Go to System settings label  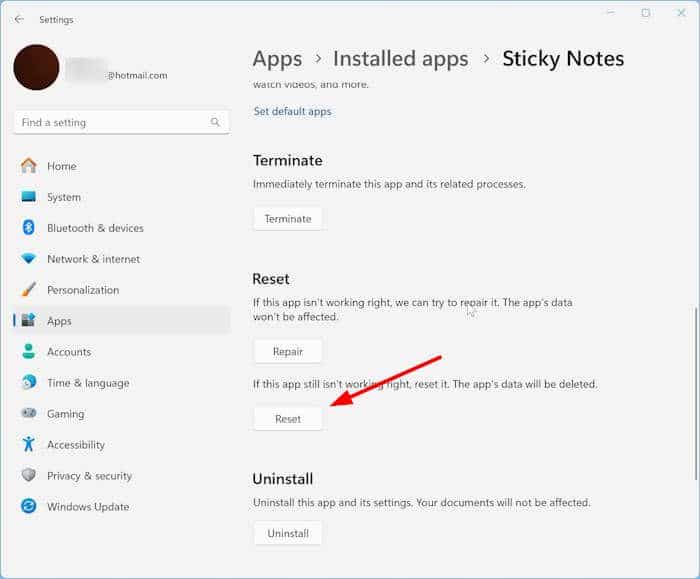[x=64, y=197]
